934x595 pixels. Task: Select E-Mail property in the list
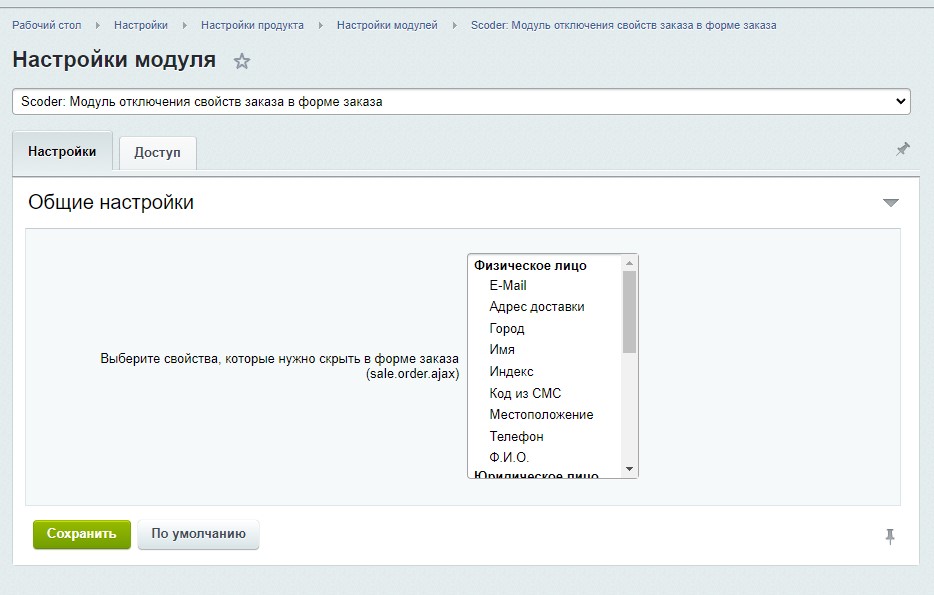point(508,286)
